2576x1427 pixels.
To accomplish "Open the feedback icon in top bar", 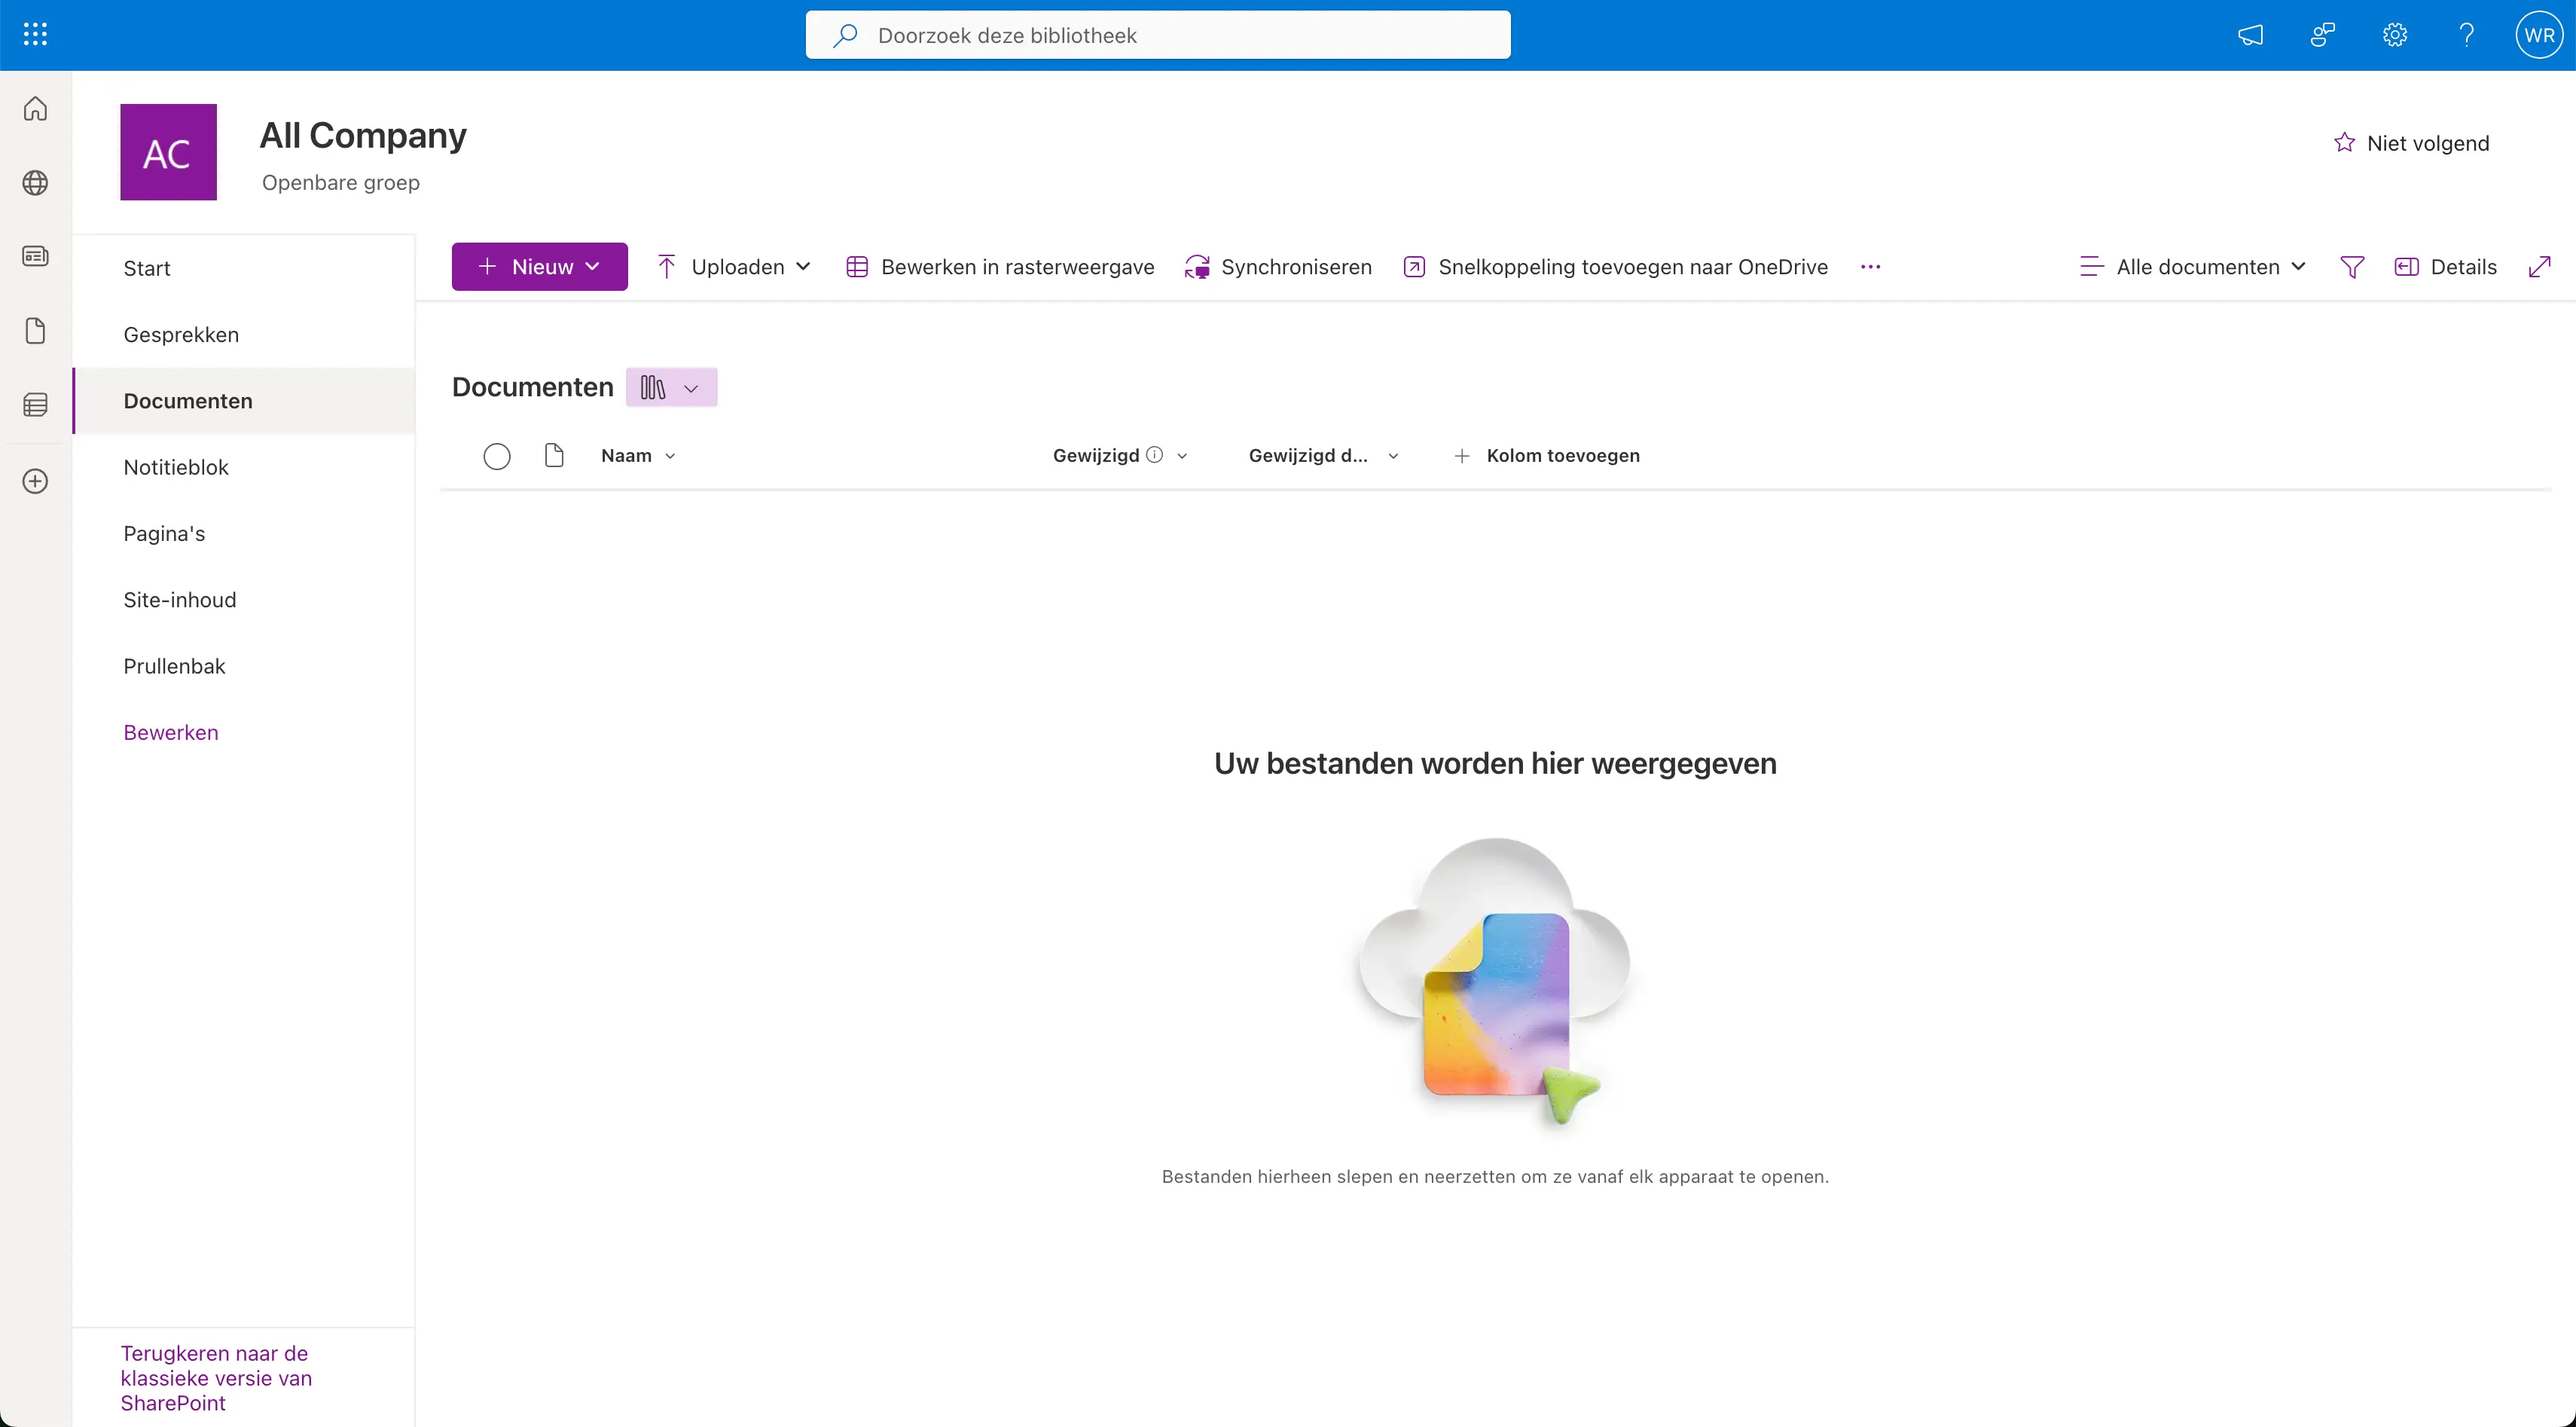I will point(2322,34).
